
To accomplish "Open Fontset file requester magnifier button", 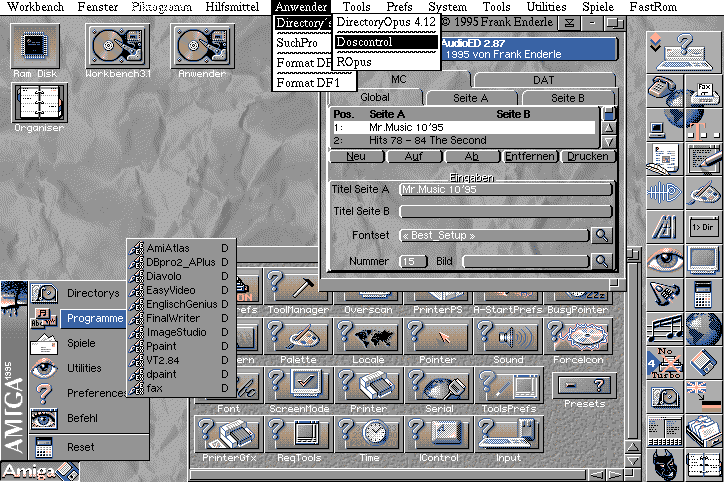I will click(x=602, y=235).
